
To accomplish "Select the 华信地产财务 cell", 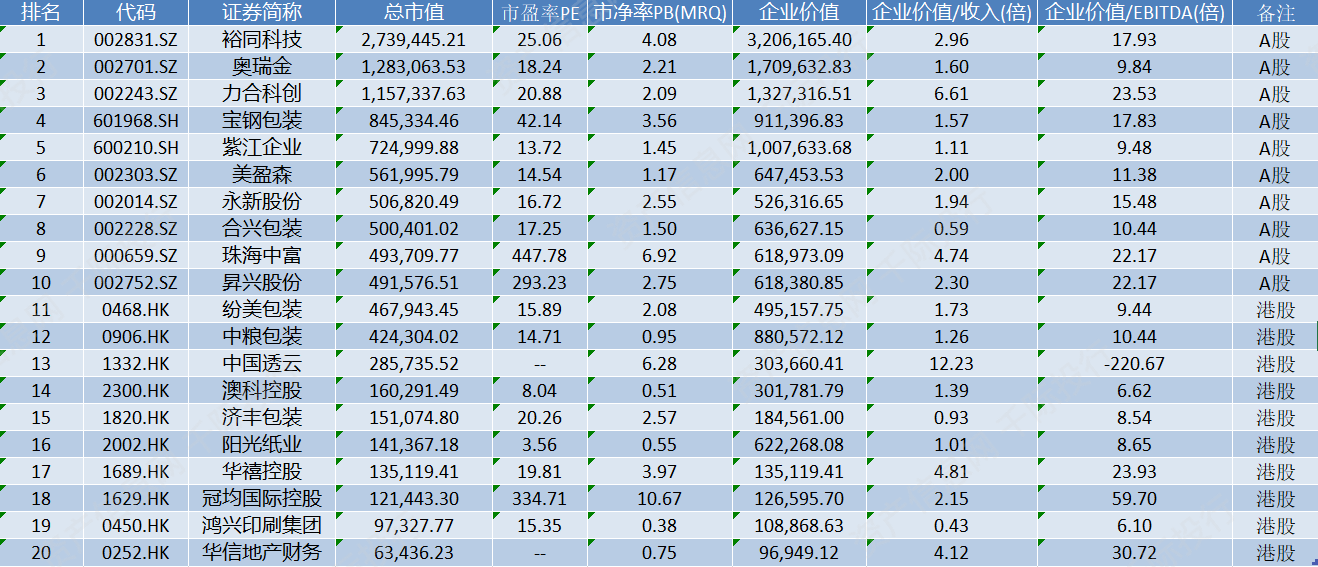I will point(261,553).
